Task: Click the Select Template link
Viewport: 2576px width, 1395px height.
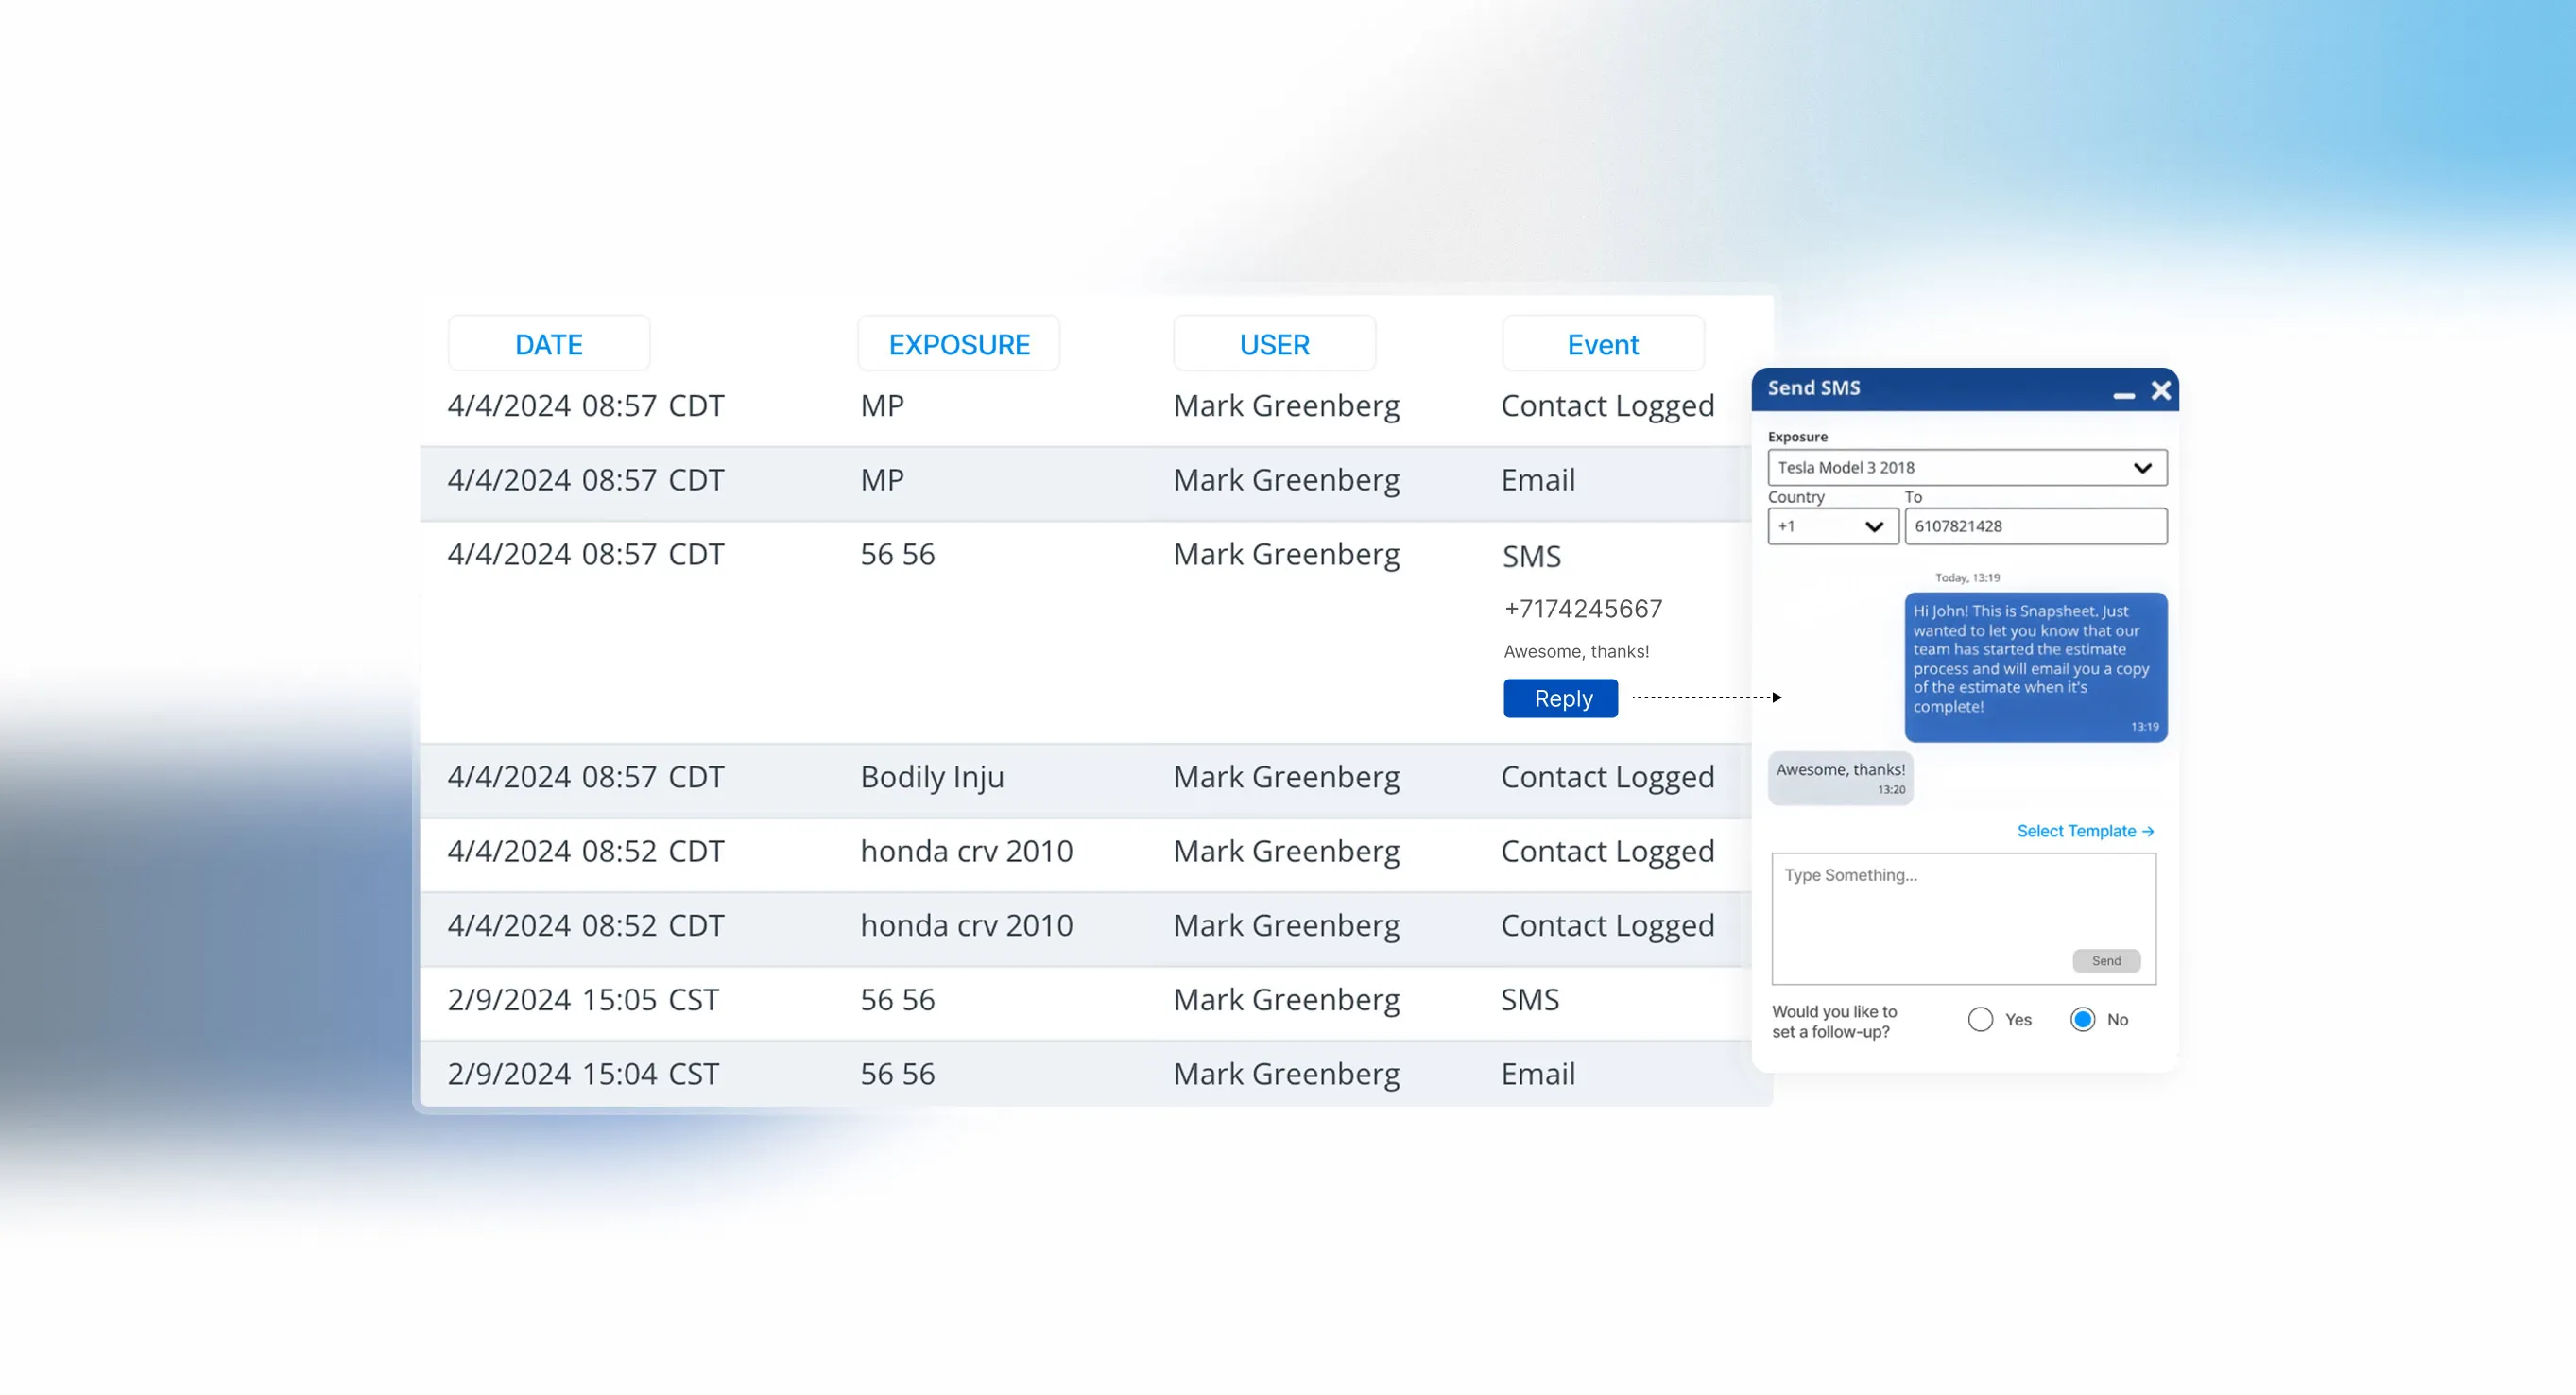Action: [2084, 830]
